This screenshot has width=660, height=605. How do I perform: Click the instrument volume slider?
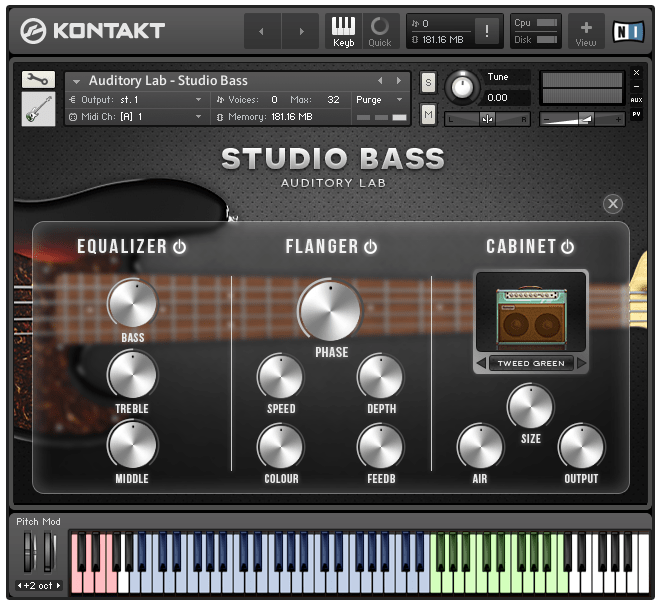(x=582, y=120)
